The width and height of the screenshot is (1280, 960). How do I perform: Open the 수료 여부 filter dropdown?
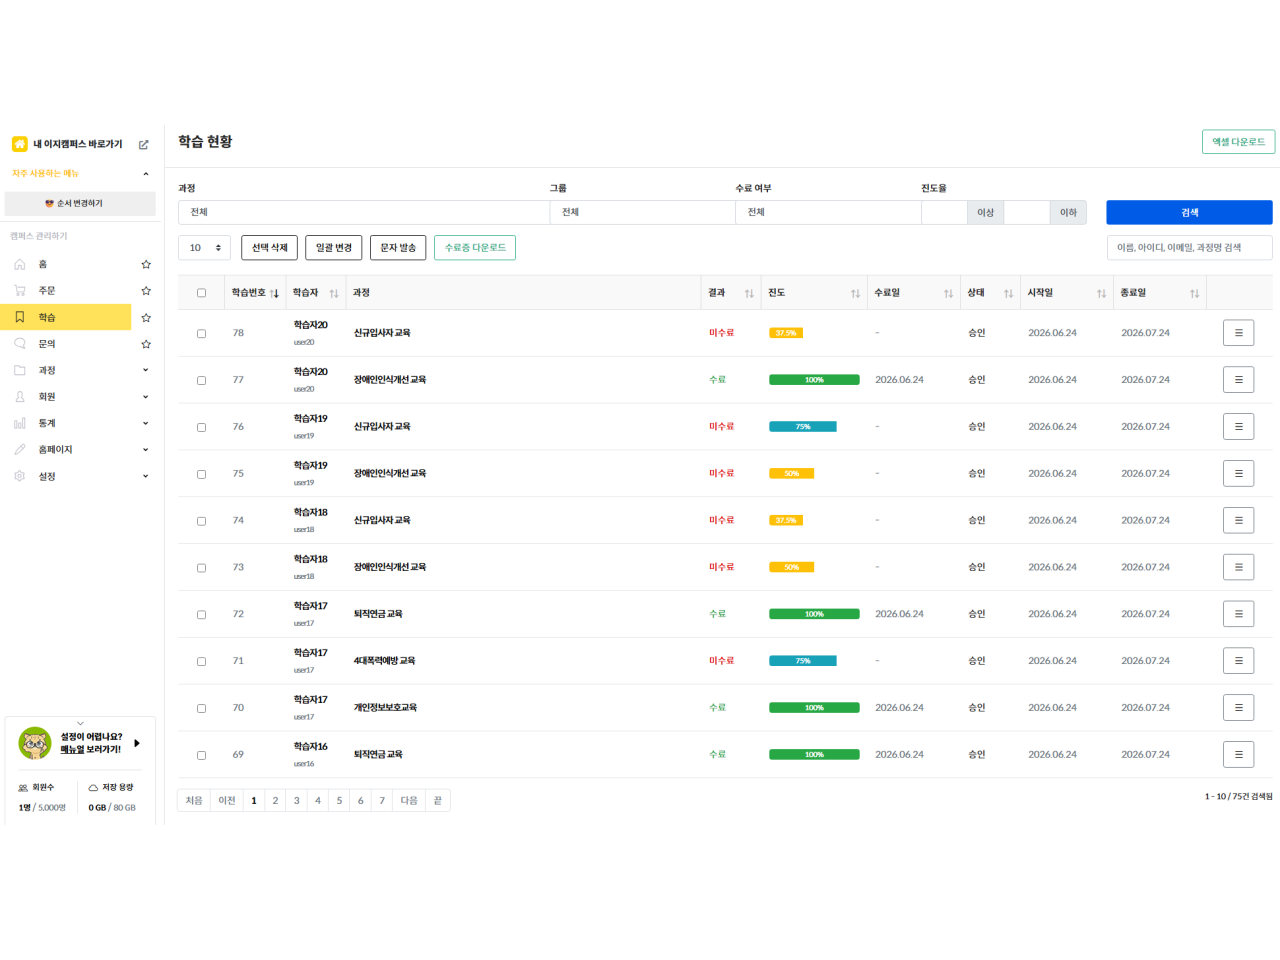(x=828, y=212)
